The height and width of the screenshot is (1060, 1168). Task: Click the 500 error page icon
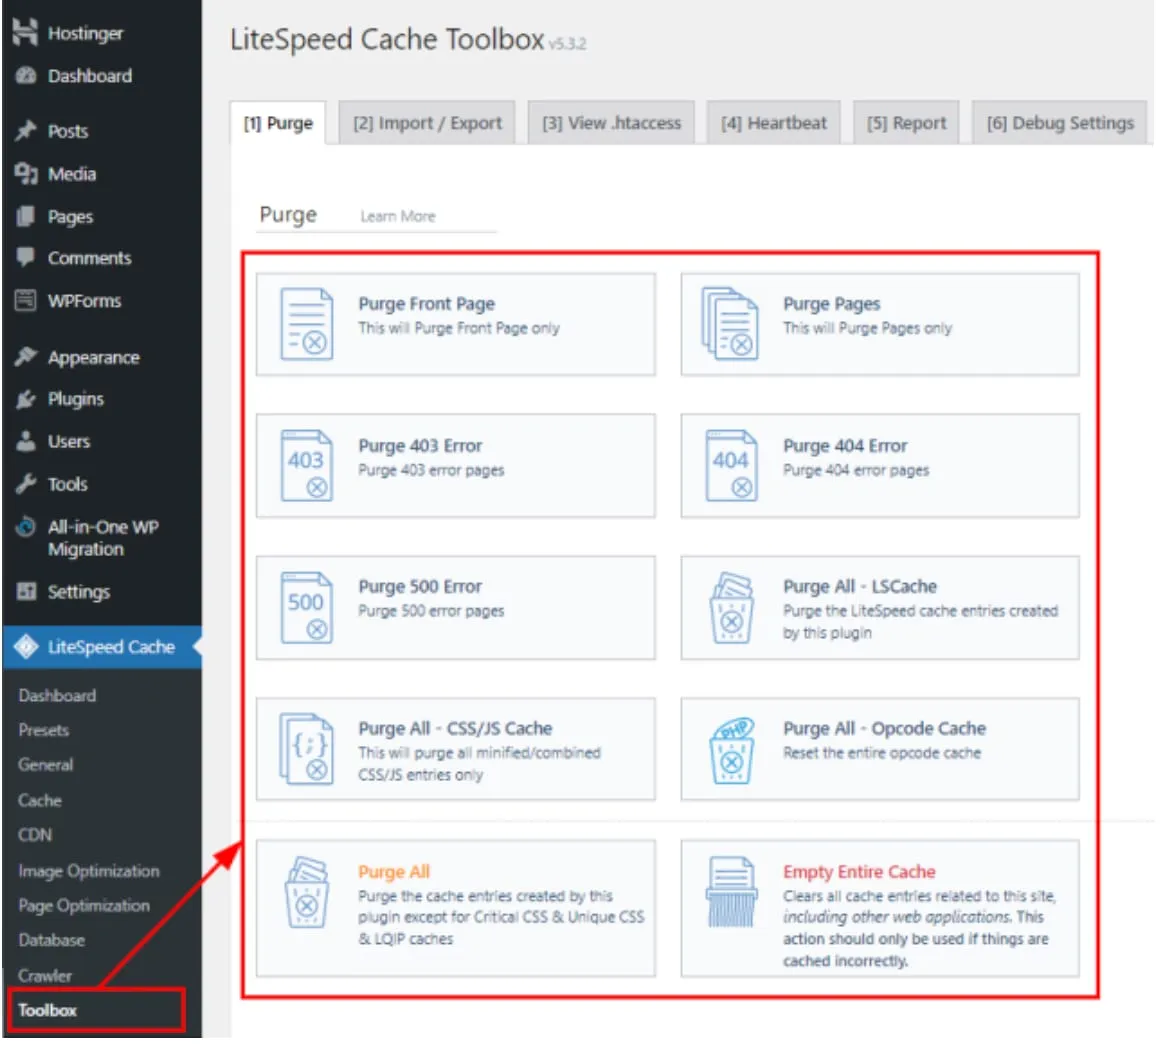pos(306,607)
